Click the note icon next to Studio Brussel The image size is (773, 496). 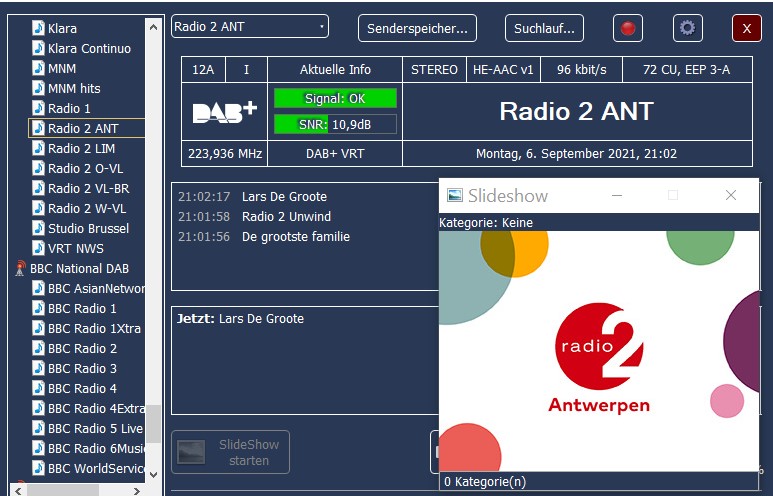click(38, 228)
